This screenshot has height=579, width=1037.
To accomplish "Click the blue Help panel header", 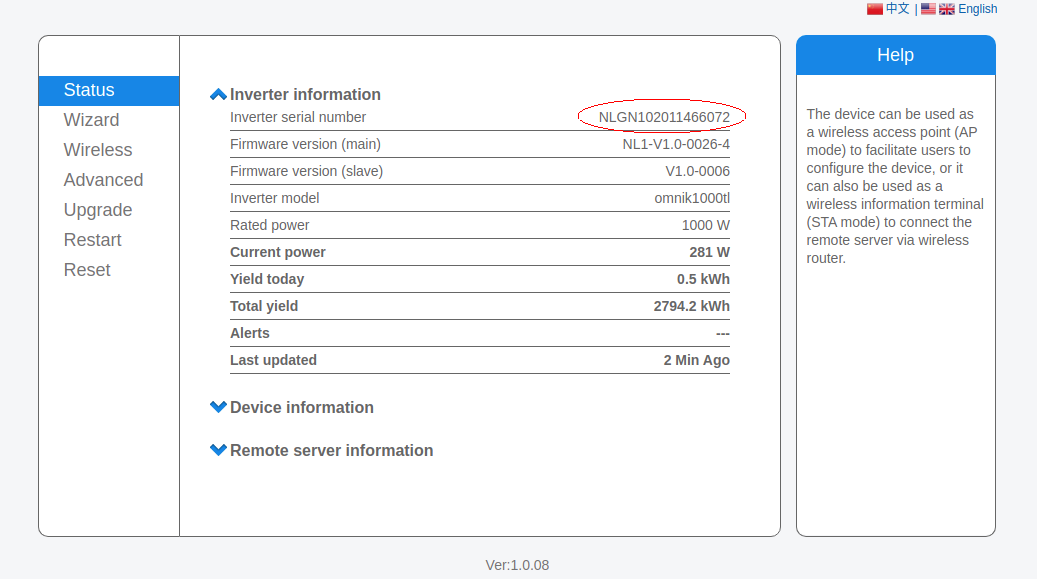I will [x=895, y=55].
